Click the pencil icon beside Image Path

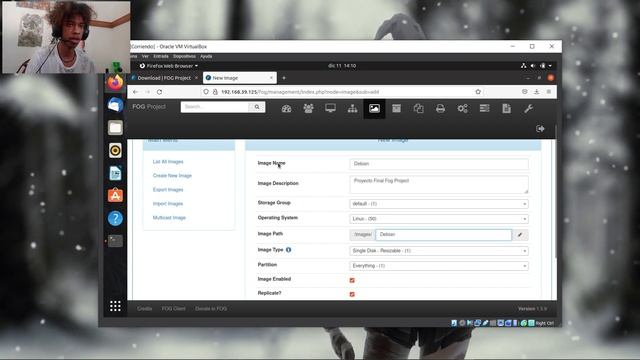coord(520,235)
